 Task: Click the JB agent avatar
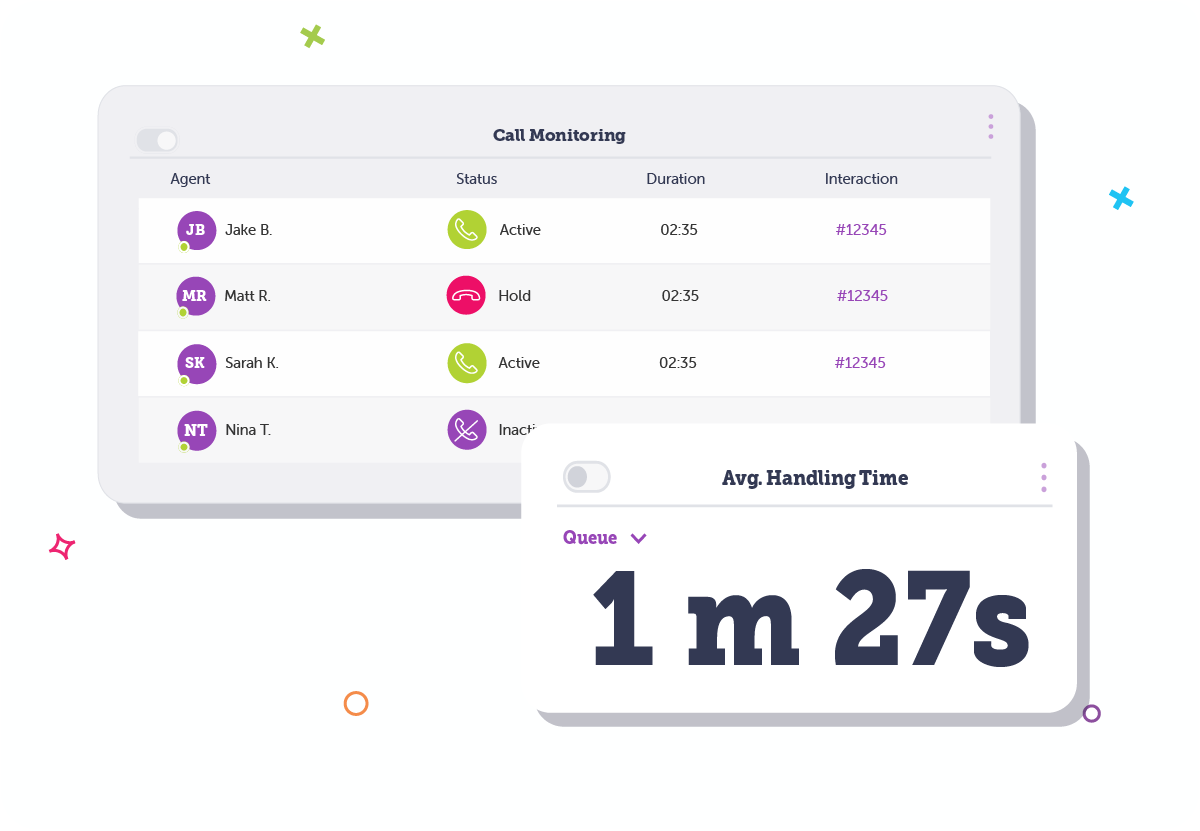point(196,230)
